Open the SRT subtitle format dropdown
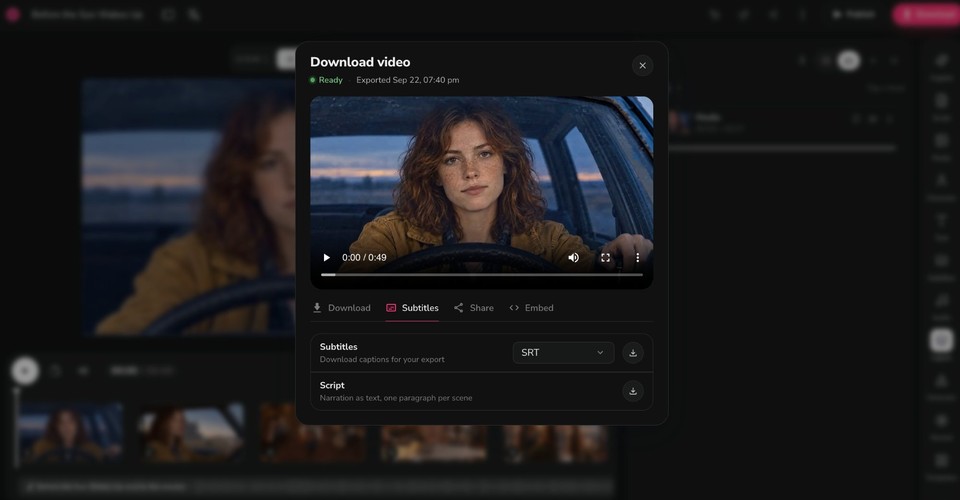Image resolution: width=960 pixels, height=500 pixels. click(563, 353)
